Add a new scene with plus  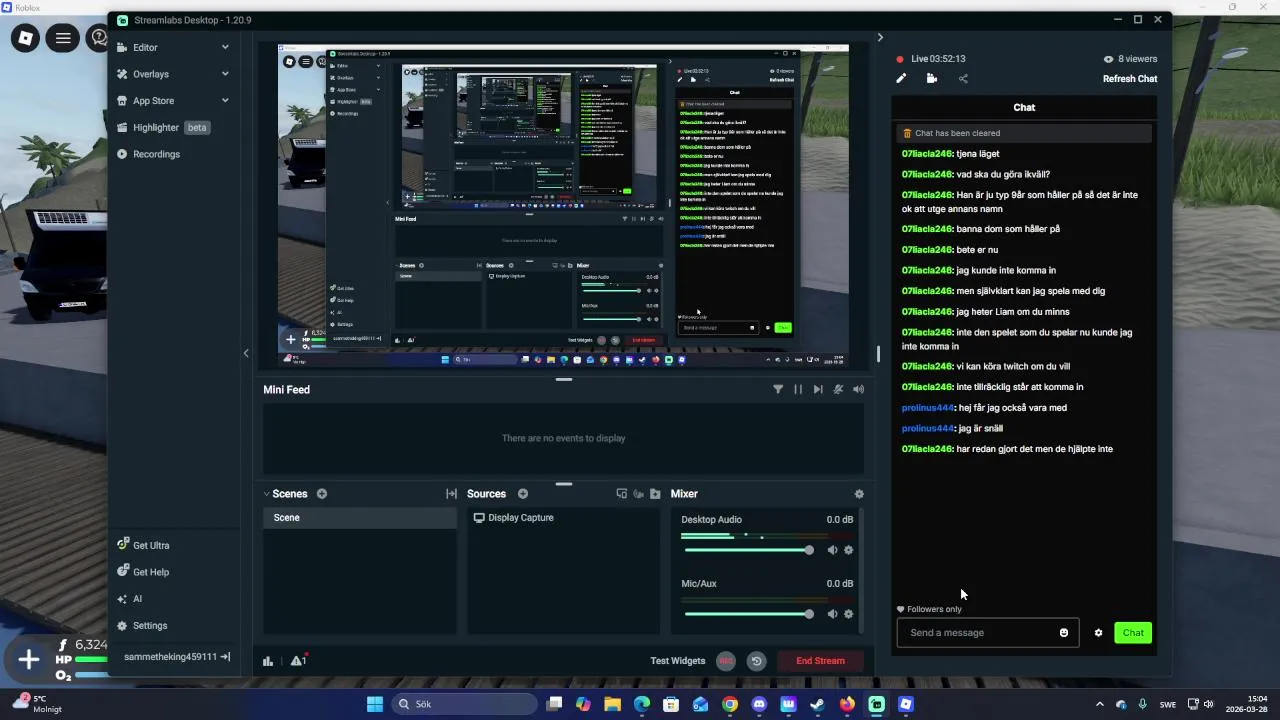pos(322,494)
